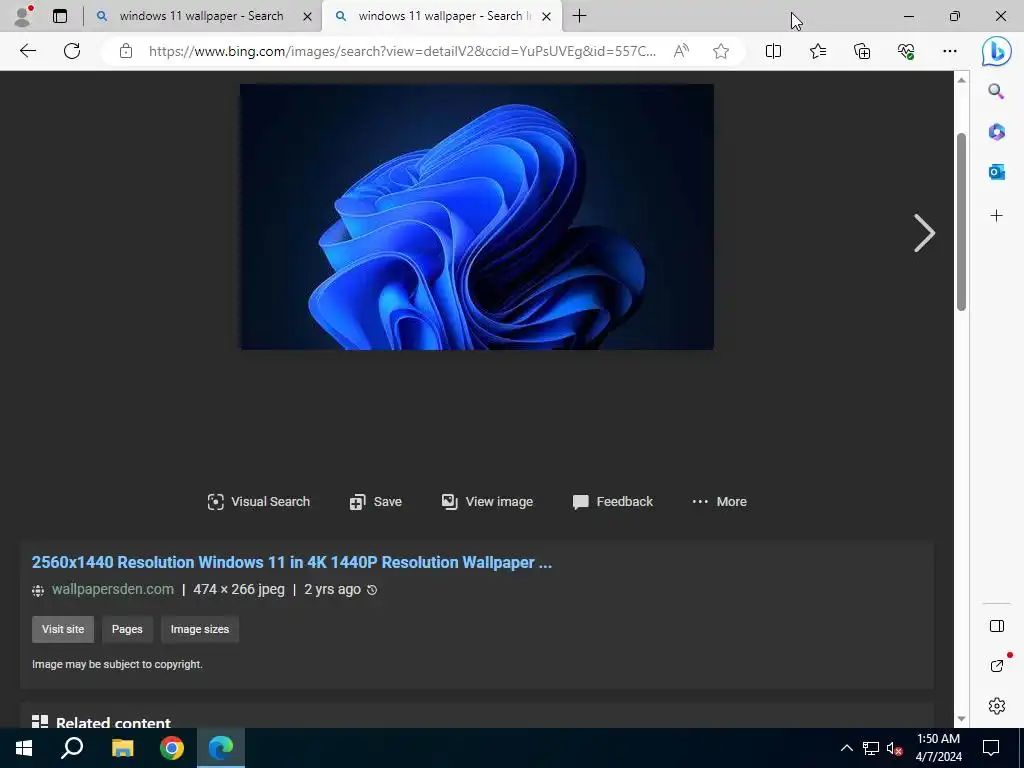Open a new tab with plus button
The width and height of the screenshot is (1024, 768).
579,16
